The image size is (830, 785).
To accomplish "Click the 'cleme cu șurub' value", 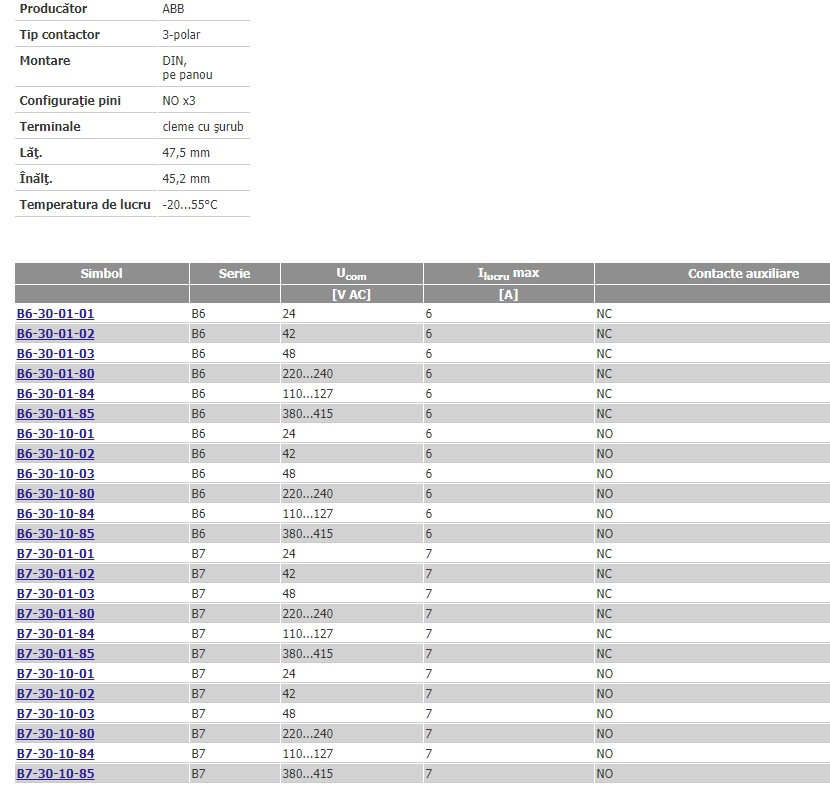I will click(x=203, y=127).
